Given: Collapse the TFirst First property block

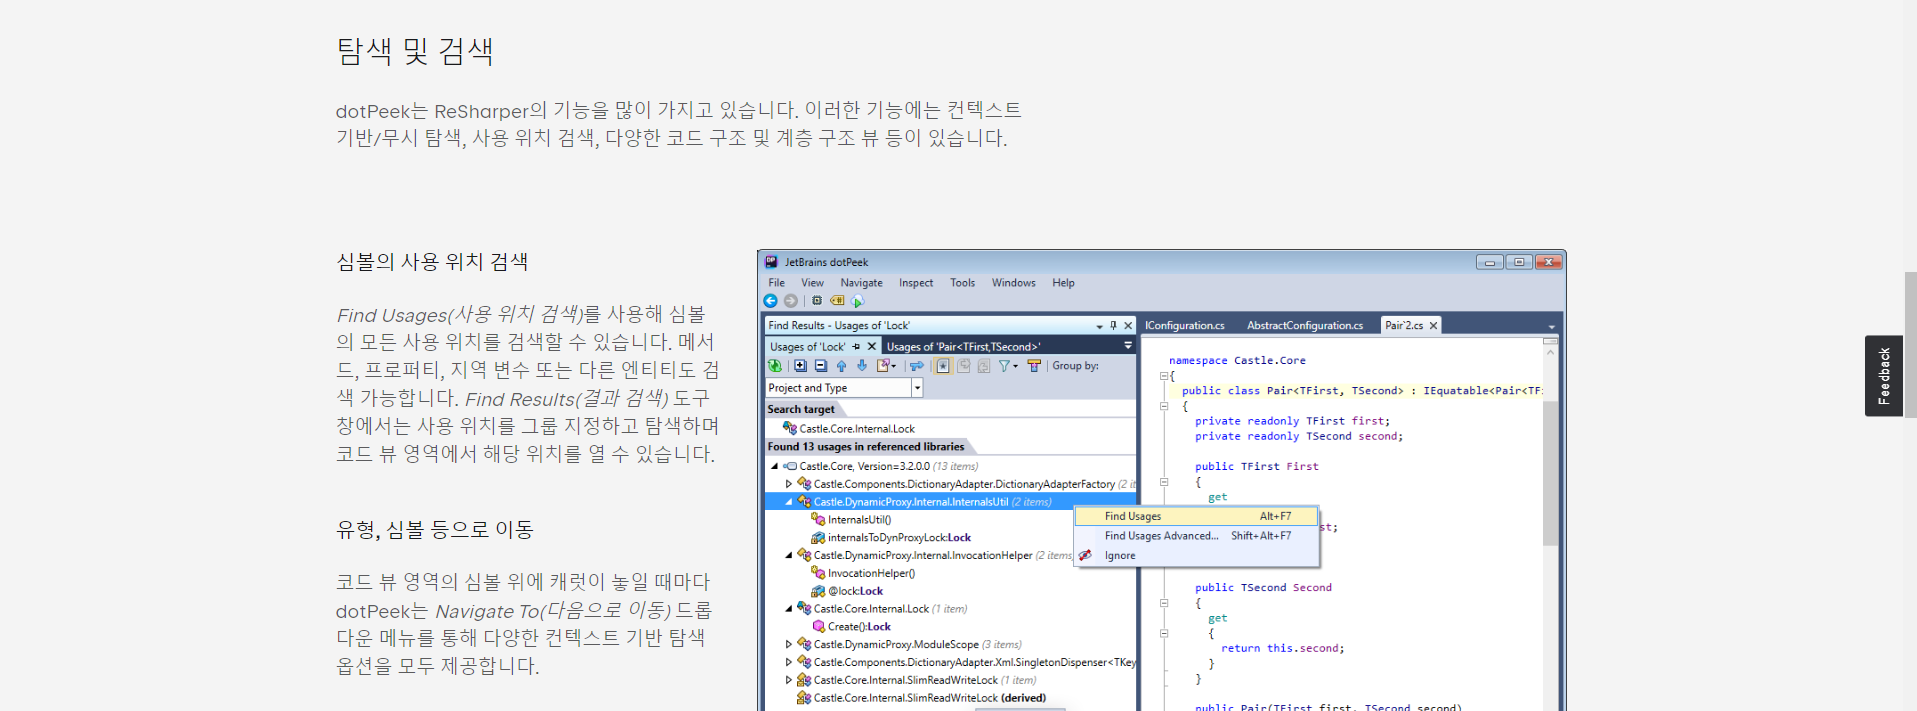Looking at the screenshot, I should [1164, 482].
